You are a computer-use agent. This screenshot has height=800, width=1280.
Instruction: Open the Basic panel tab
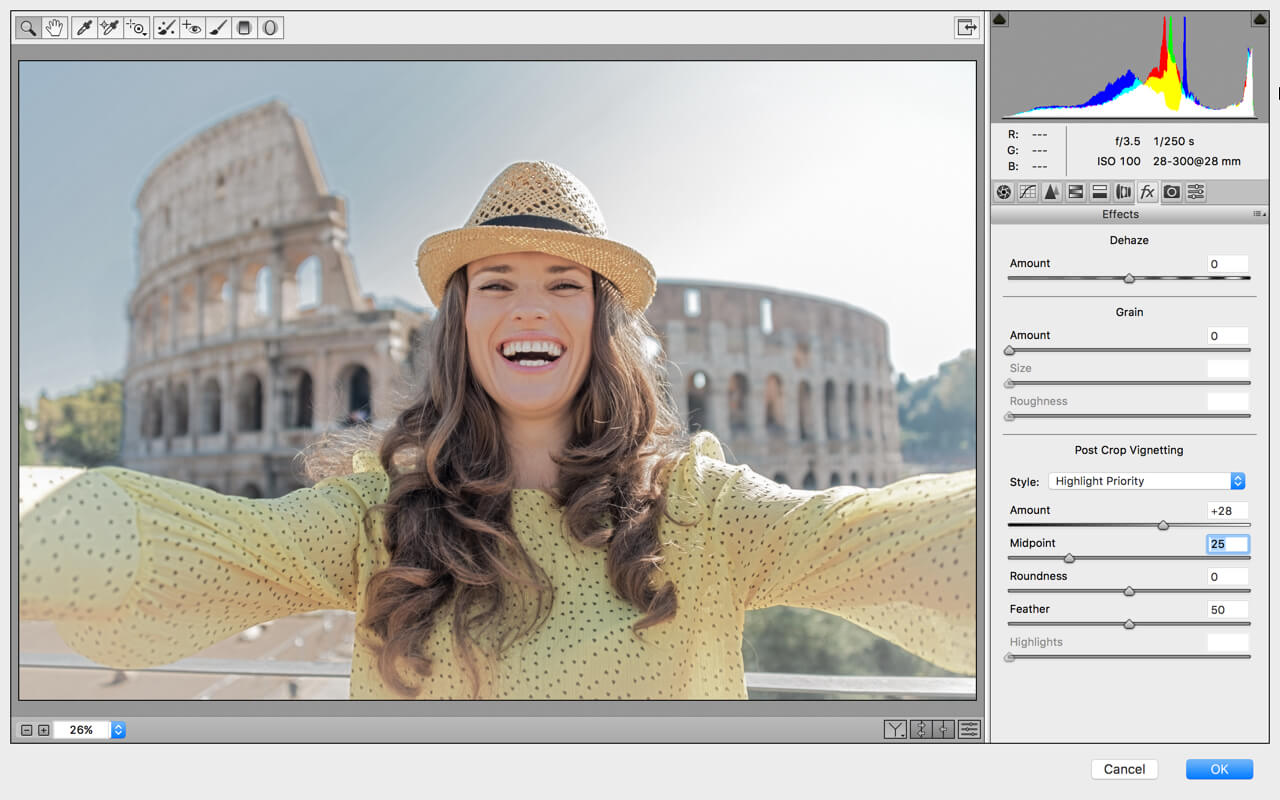(x=1003, y=192)
